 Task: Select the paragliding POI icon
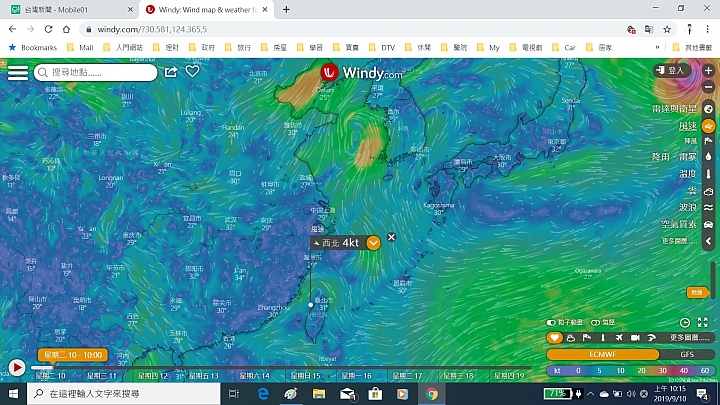tap(651, 338)
